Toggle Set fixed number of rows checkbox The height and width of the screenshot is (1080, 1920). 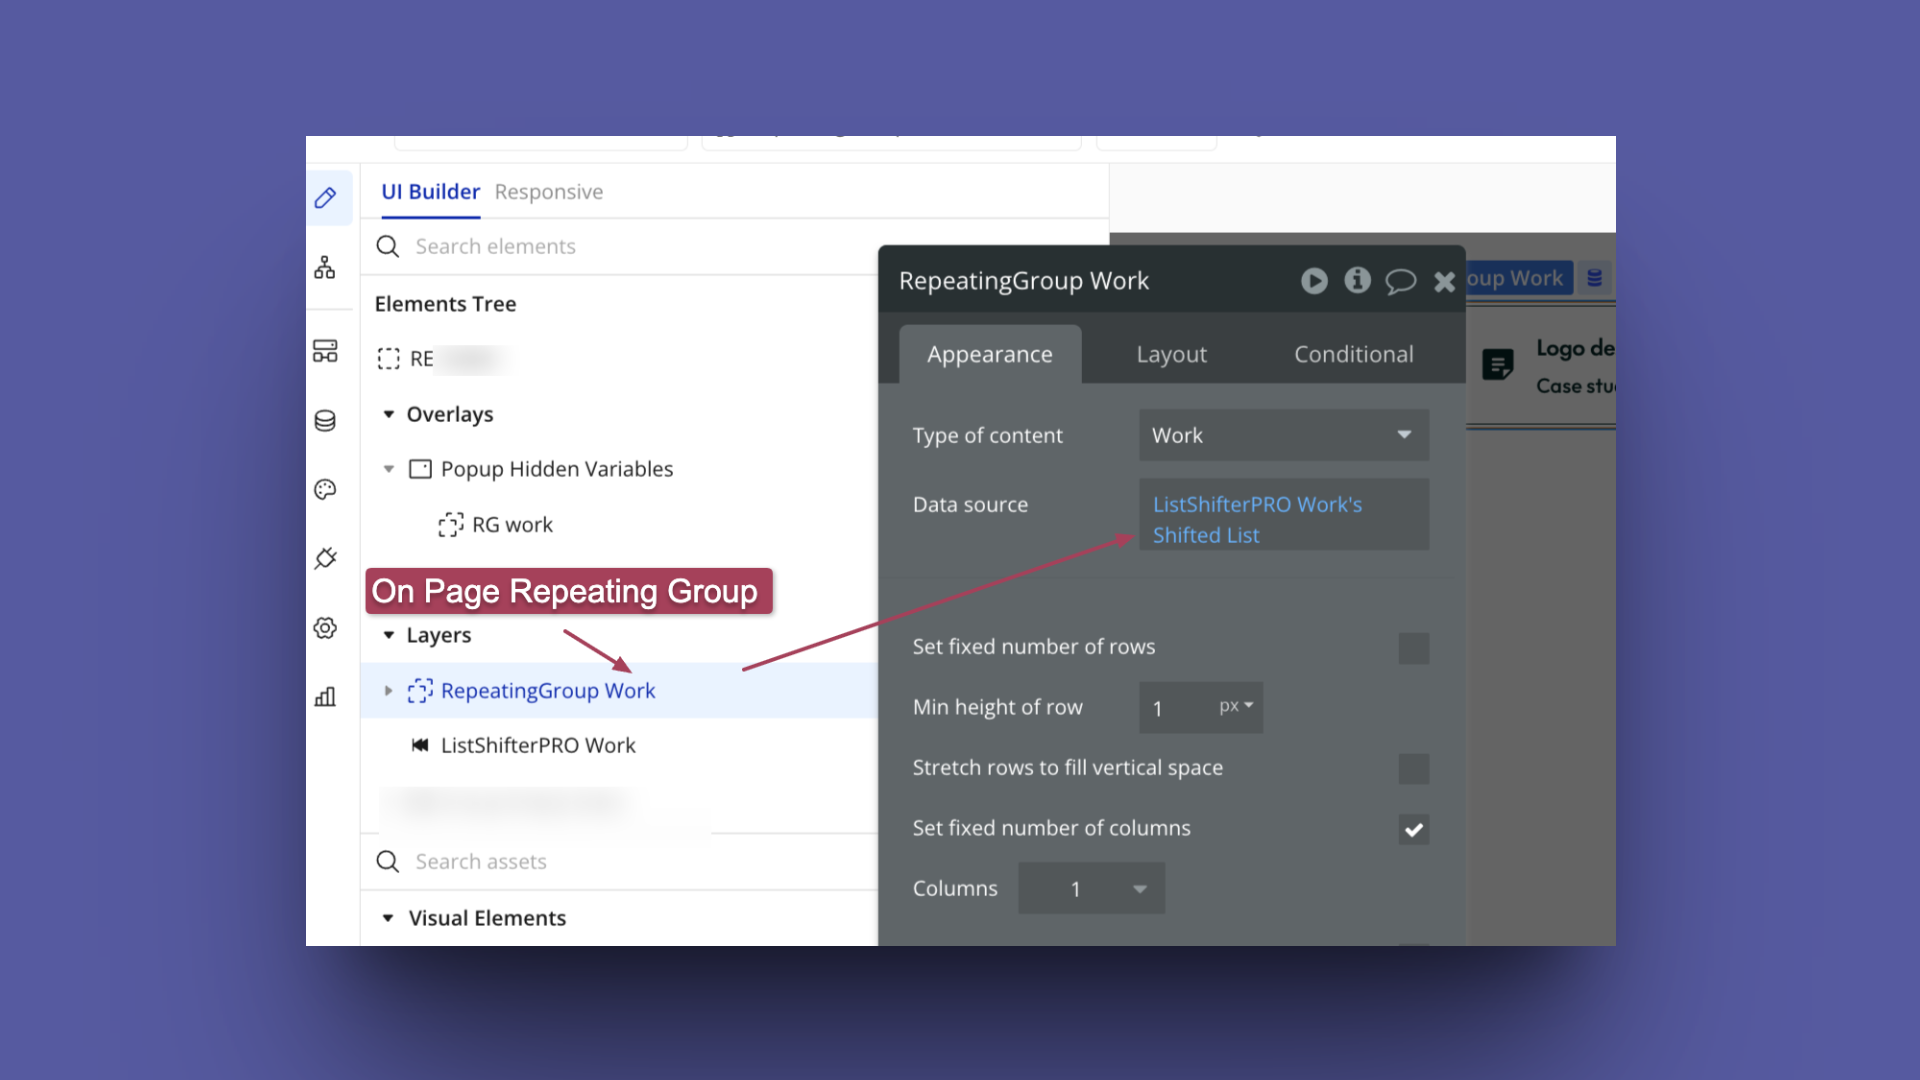1413,648
